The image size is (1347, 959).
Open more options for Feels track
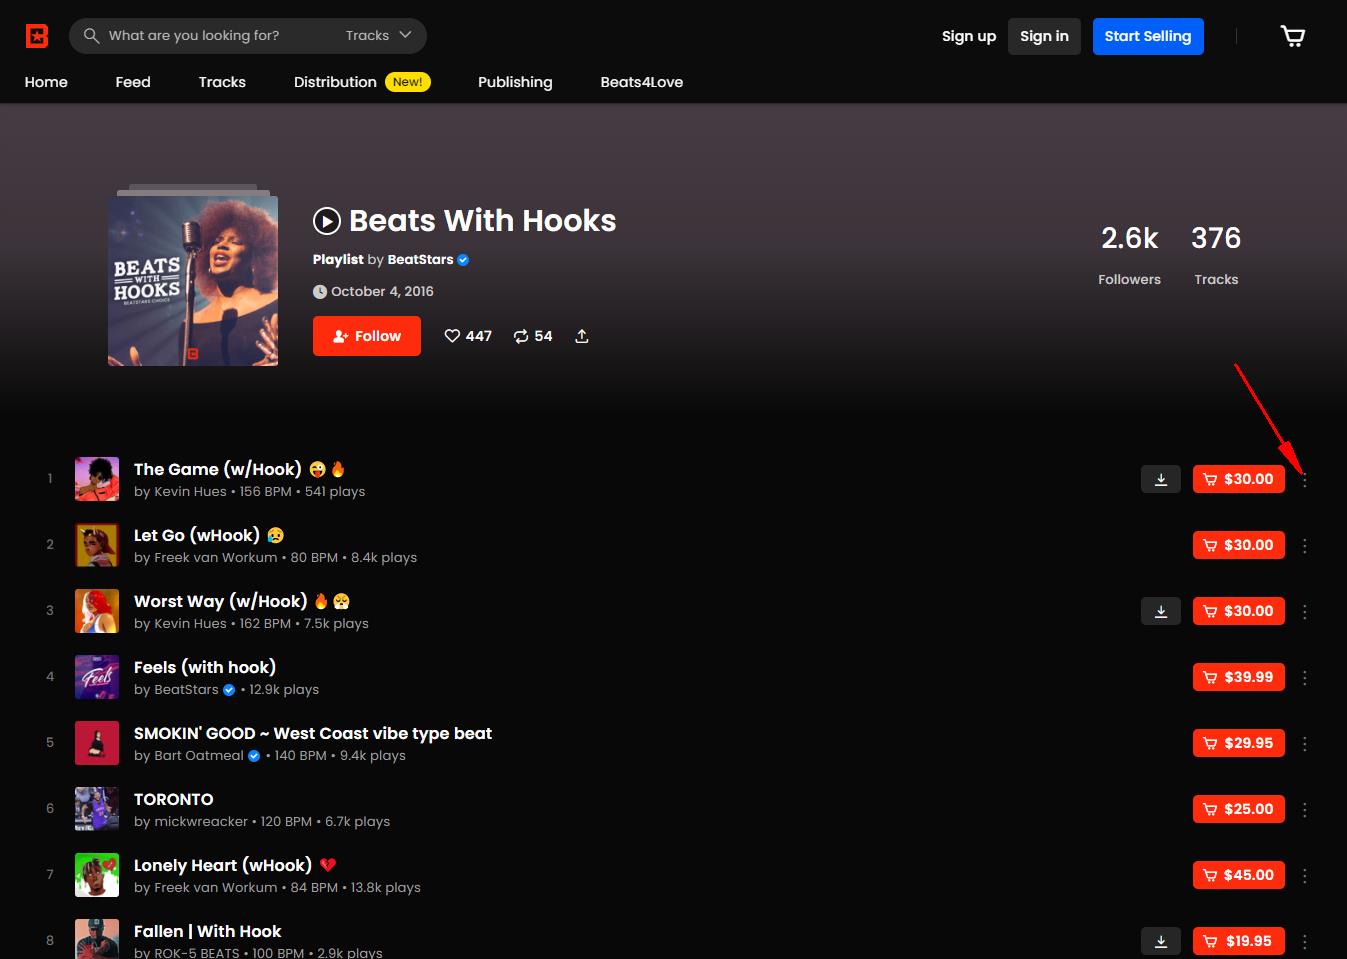pos(1305,678)
